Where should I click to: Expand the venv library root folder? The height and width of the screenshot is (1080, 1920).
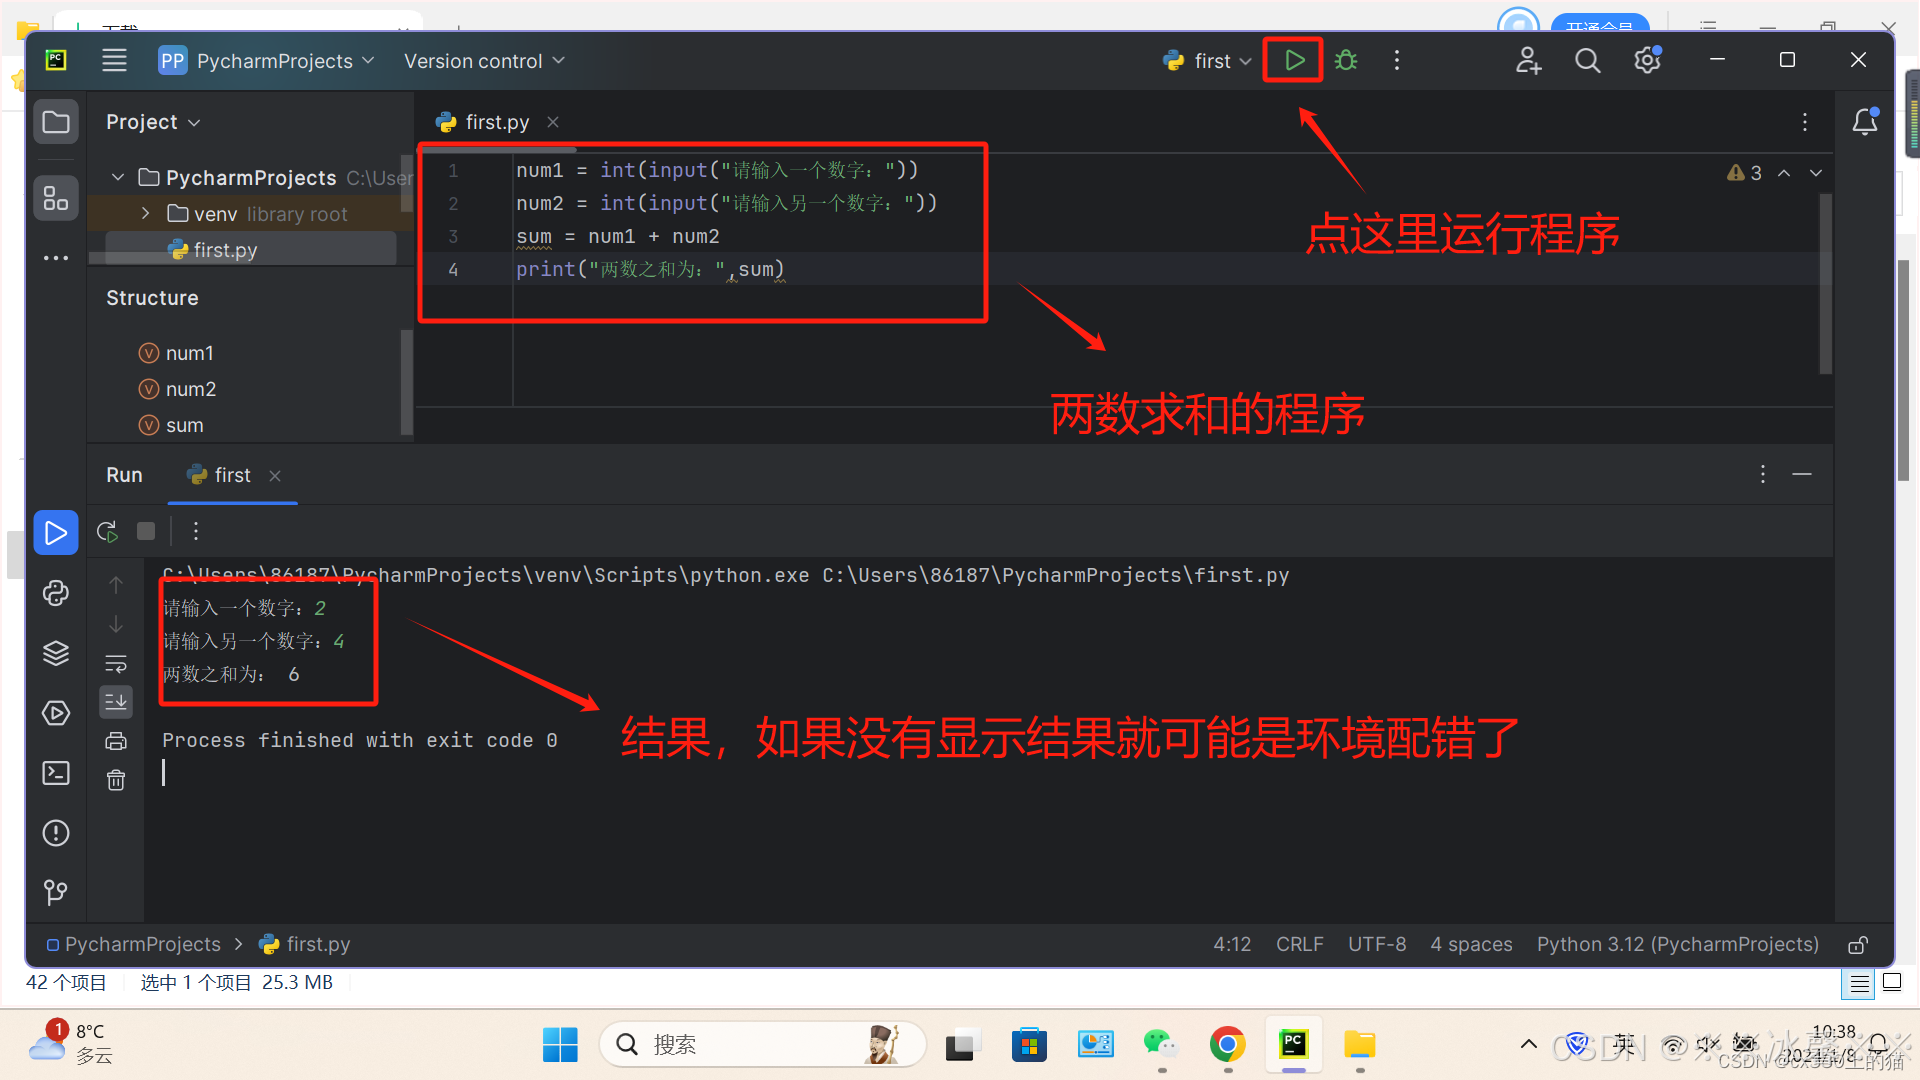[146, 214]
